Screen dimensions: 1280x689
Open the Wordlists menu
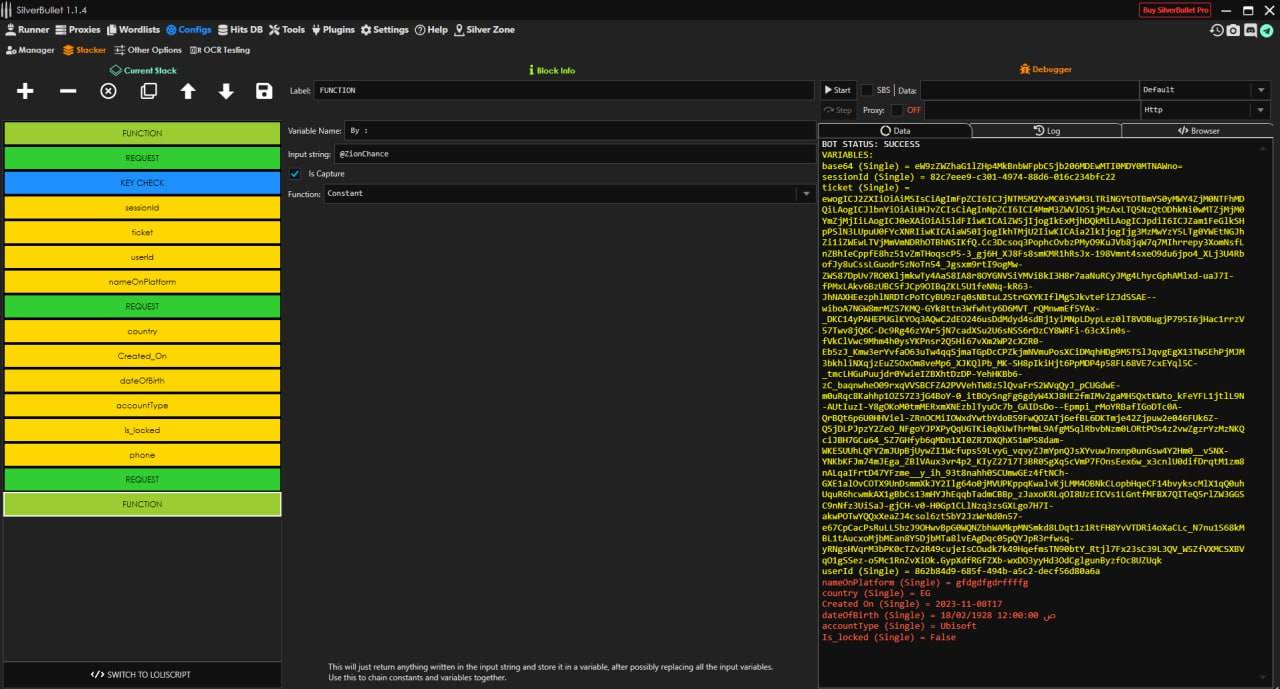[132, 30]
